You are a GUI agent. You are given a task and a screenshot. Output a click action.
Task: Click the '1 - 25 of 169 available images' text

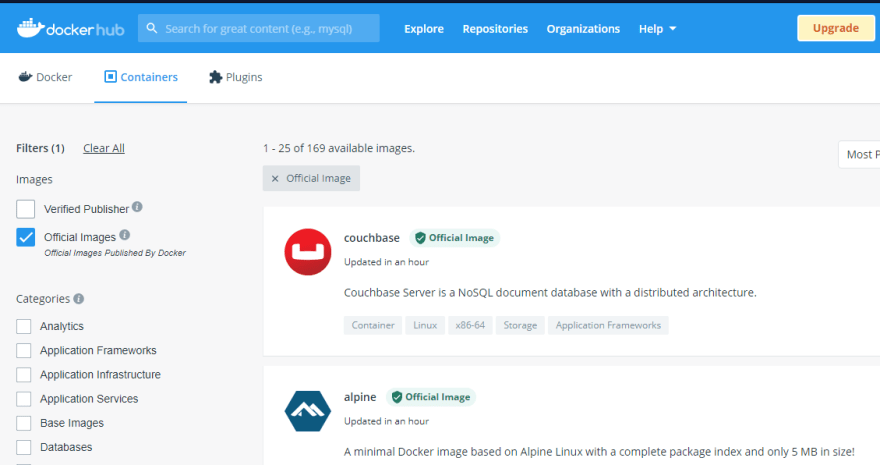click(339, 148)
